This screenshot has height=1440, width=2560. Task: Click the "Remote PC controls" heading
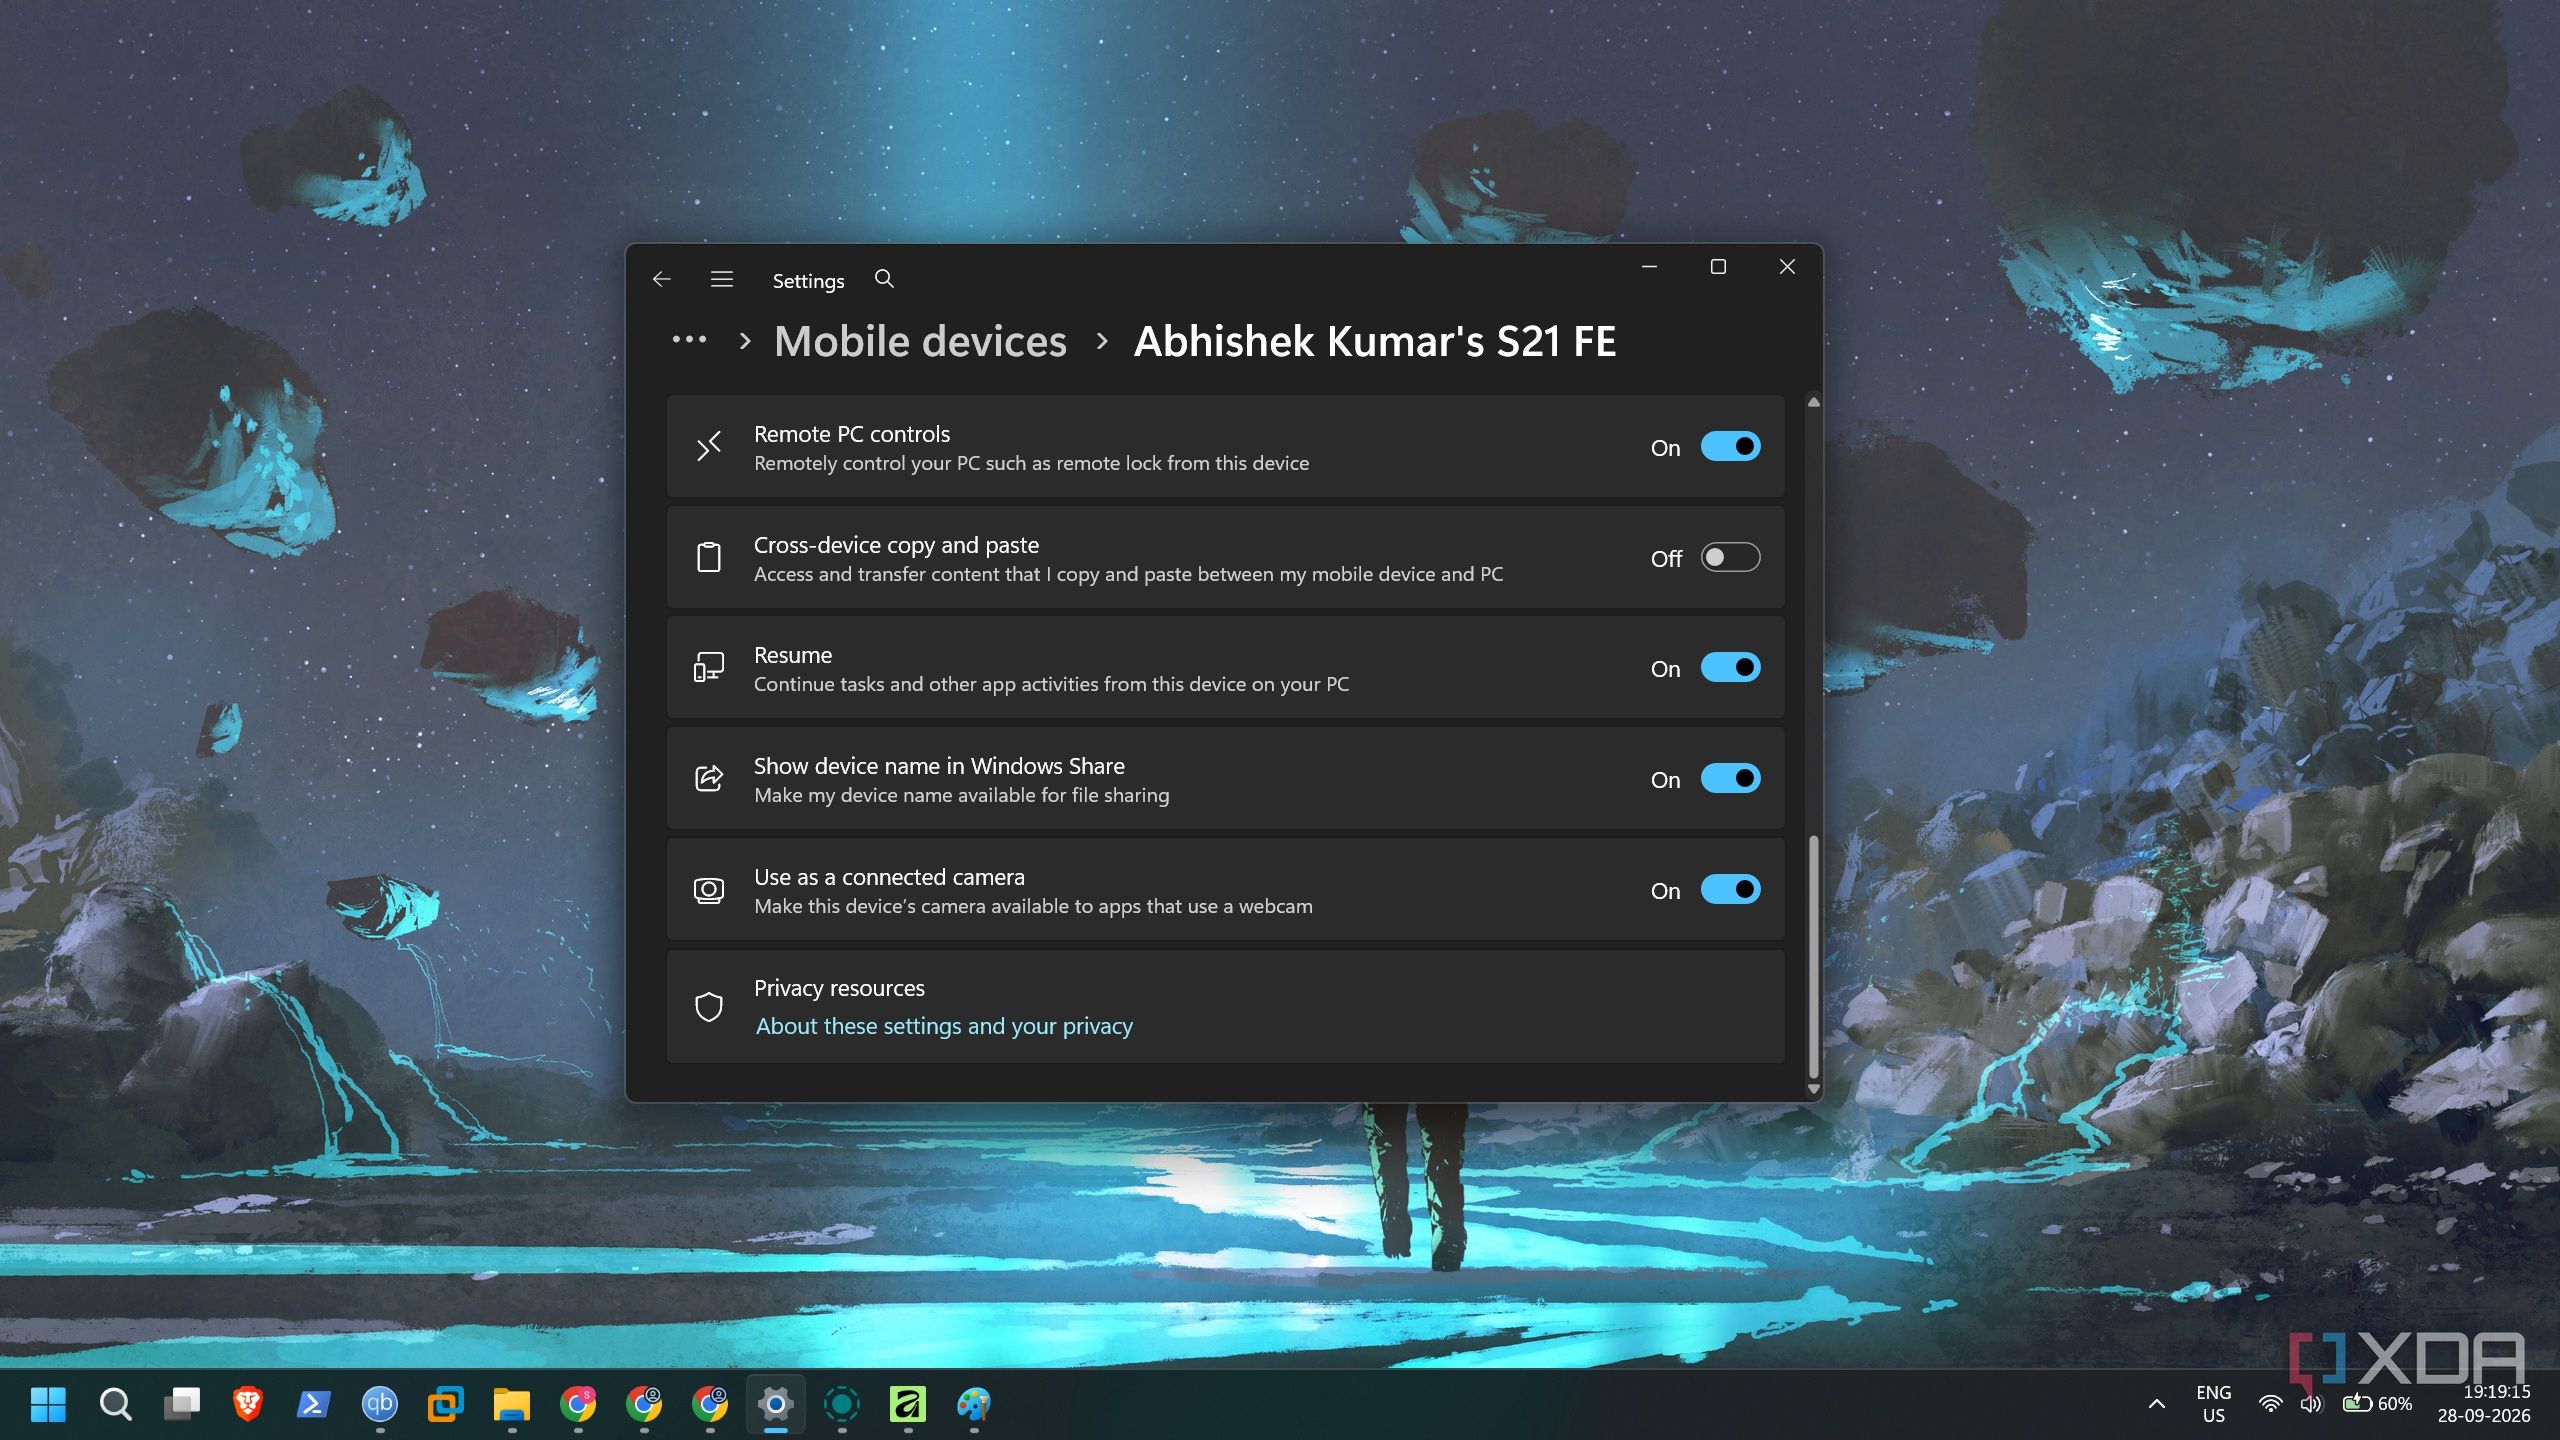(x=852, y=434)
